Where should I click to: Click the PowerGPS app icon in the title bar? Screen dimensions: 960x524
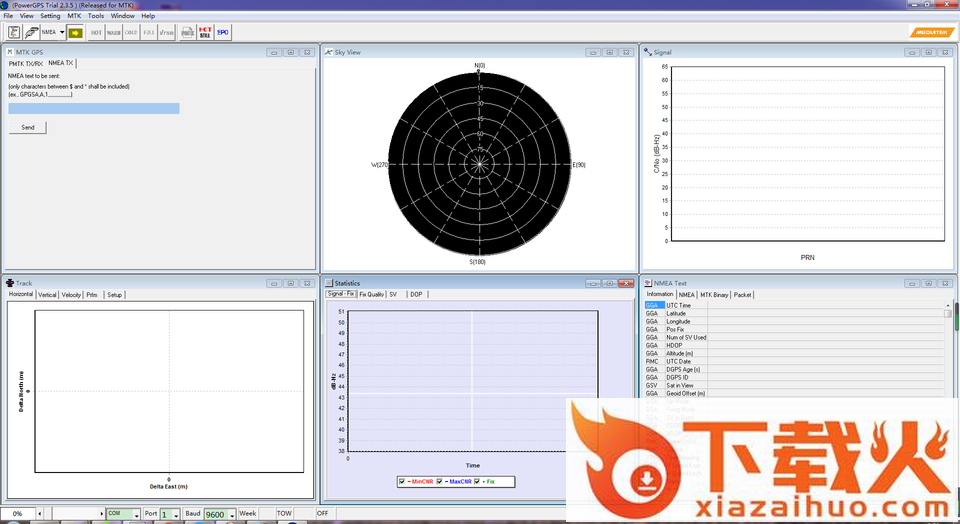click(5, 5)
